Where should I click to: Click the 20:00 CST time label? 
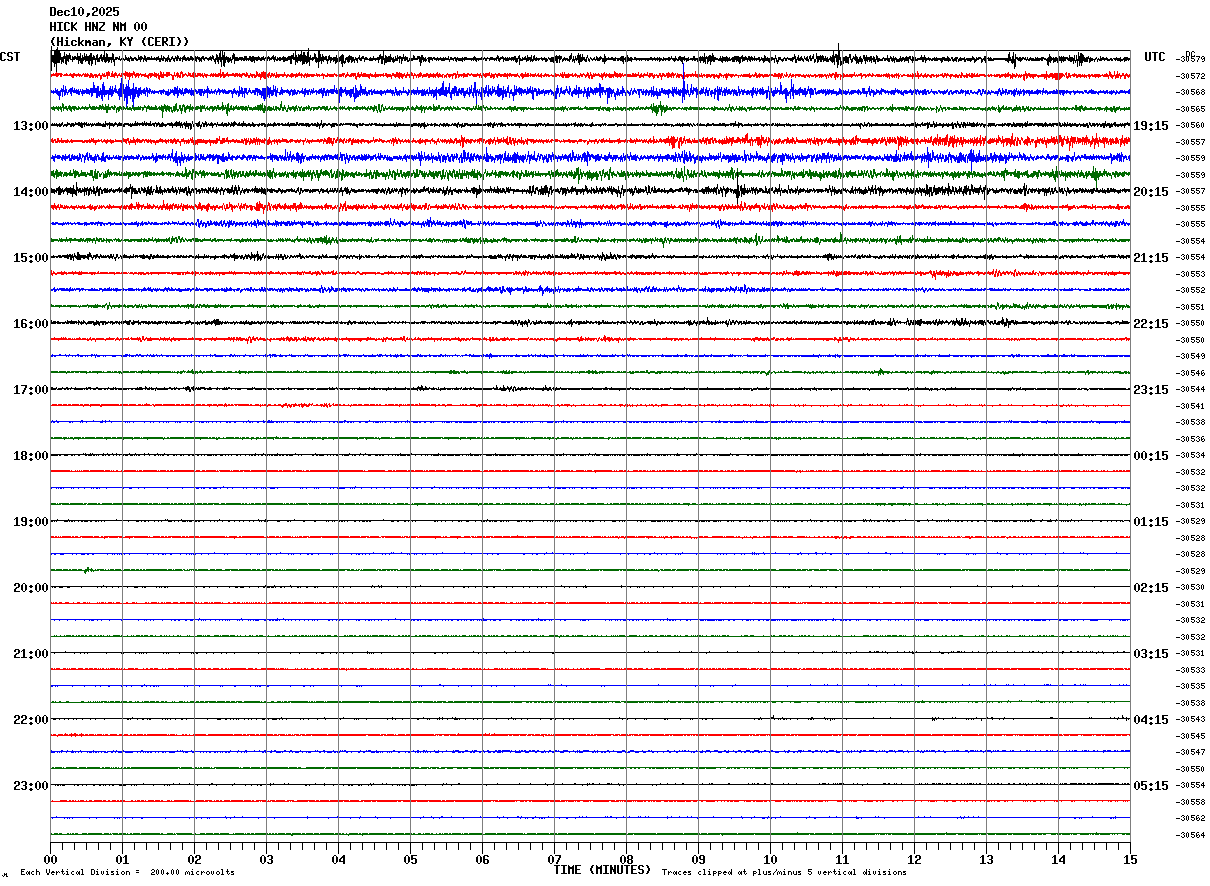tap(30, 588)
